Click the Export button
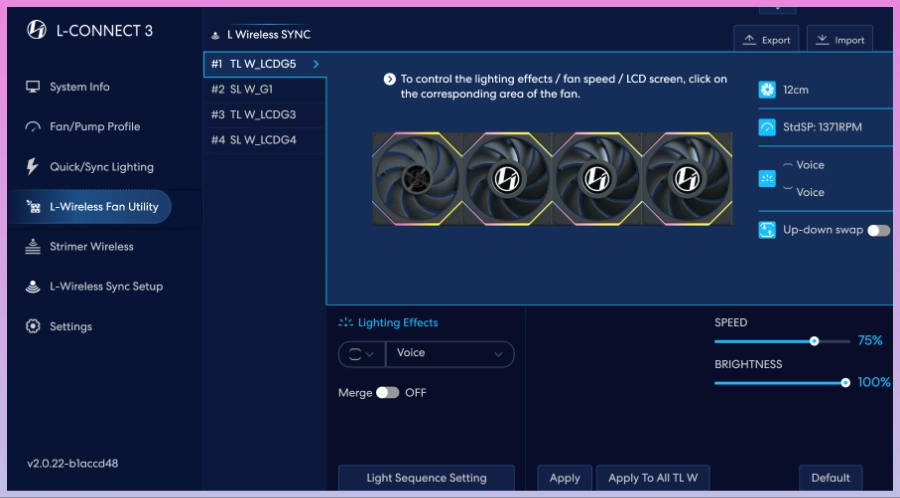Viewport: 900px width, 498px height. (x=766, y=40)
